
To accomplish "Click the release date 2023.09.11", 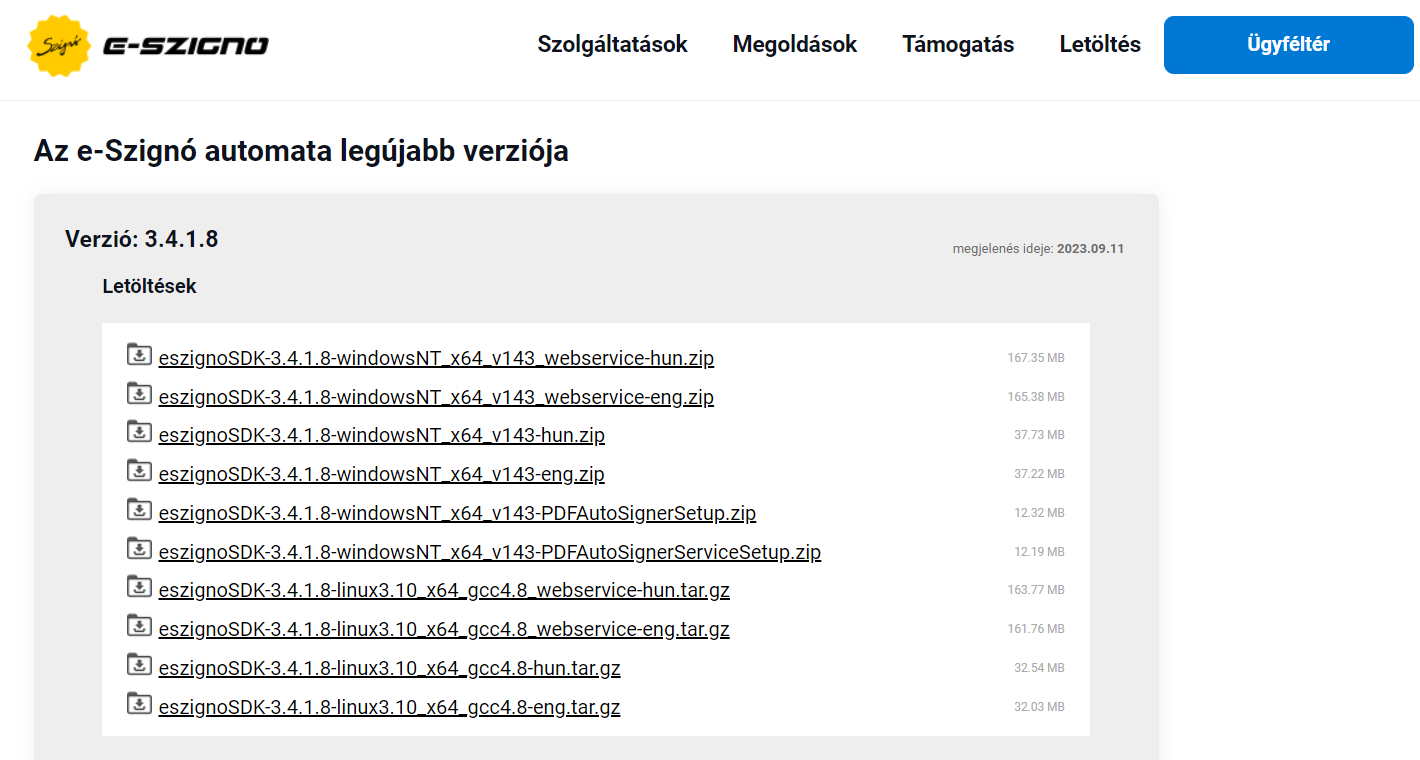I will (1090, 249).
